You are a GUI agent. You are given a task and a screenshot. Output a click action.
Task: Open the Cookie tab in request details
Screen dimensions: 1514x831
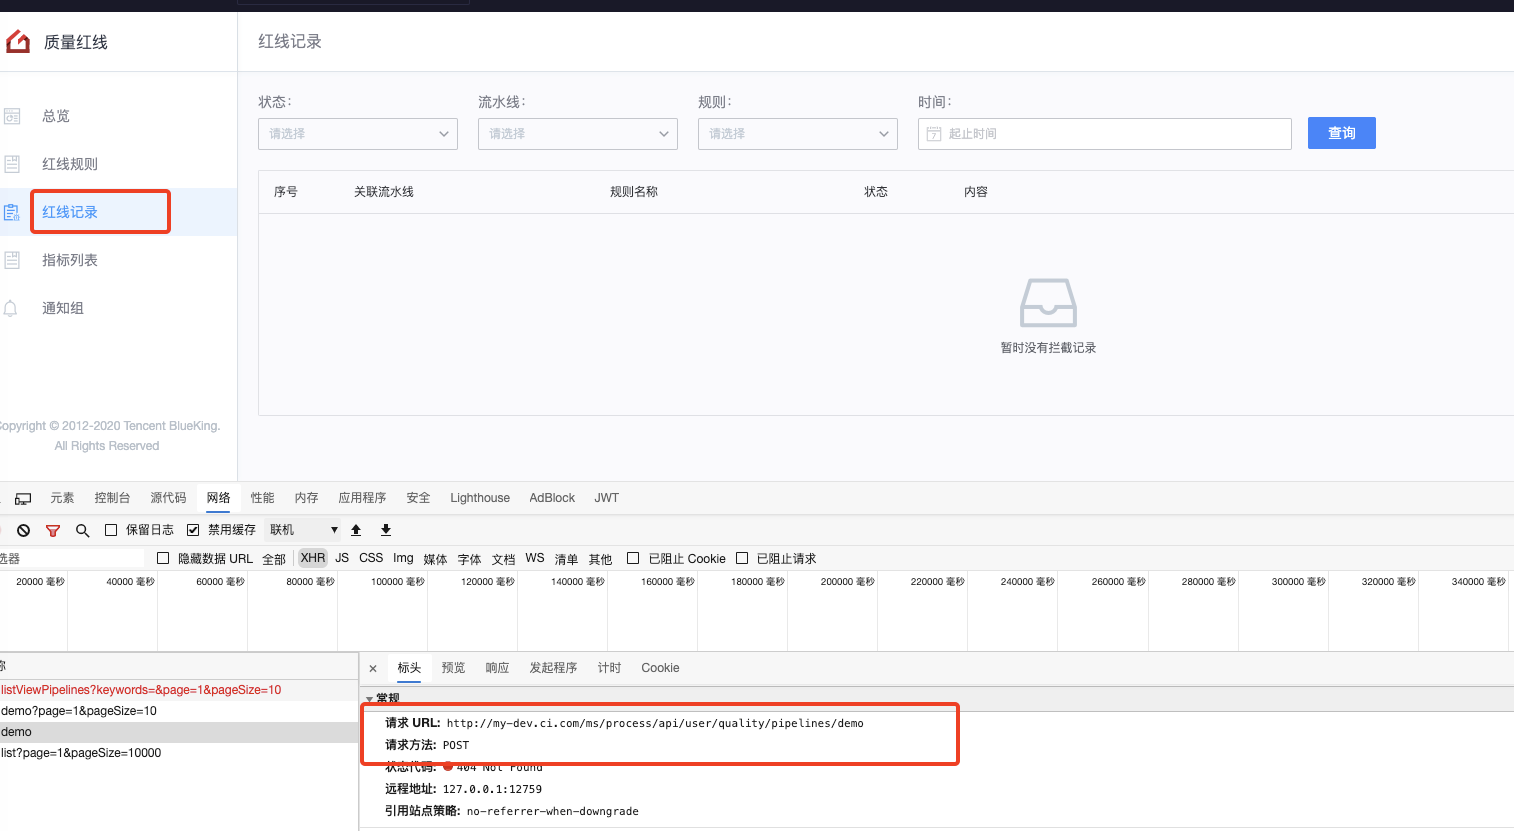(x=660, y=668)
